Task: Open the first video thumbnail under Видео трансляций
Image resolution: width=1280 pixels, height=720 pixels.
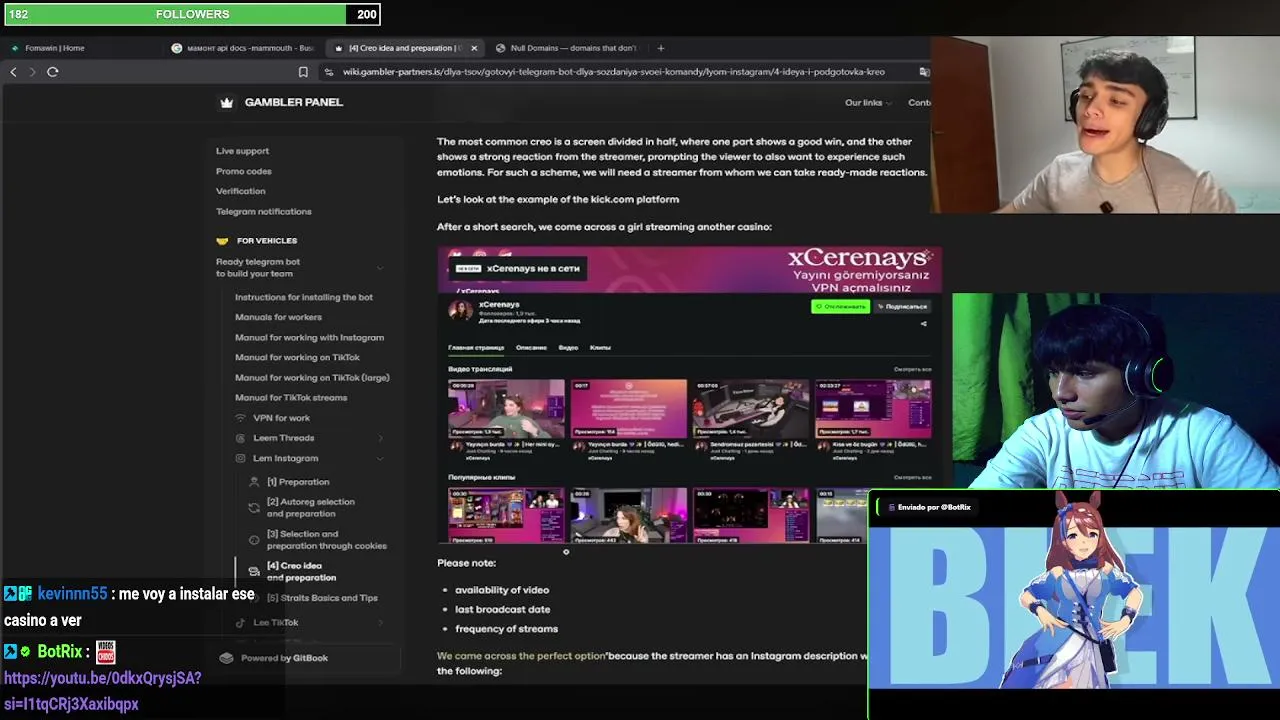Action: point(506,408)
